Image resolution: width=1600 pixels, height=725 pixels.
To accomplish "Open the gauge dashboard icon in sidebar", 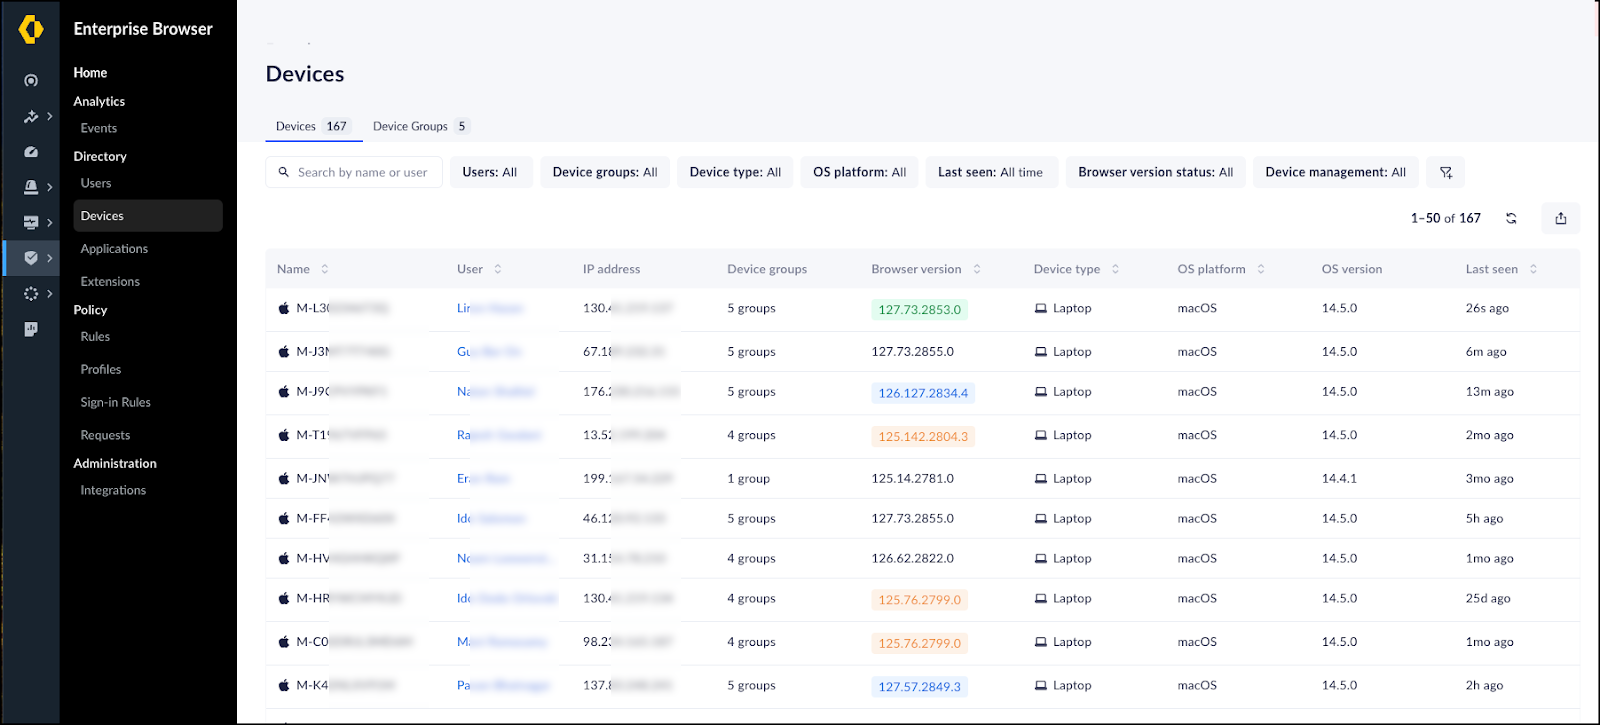I will pyautogui.click(x=31, y=152).
